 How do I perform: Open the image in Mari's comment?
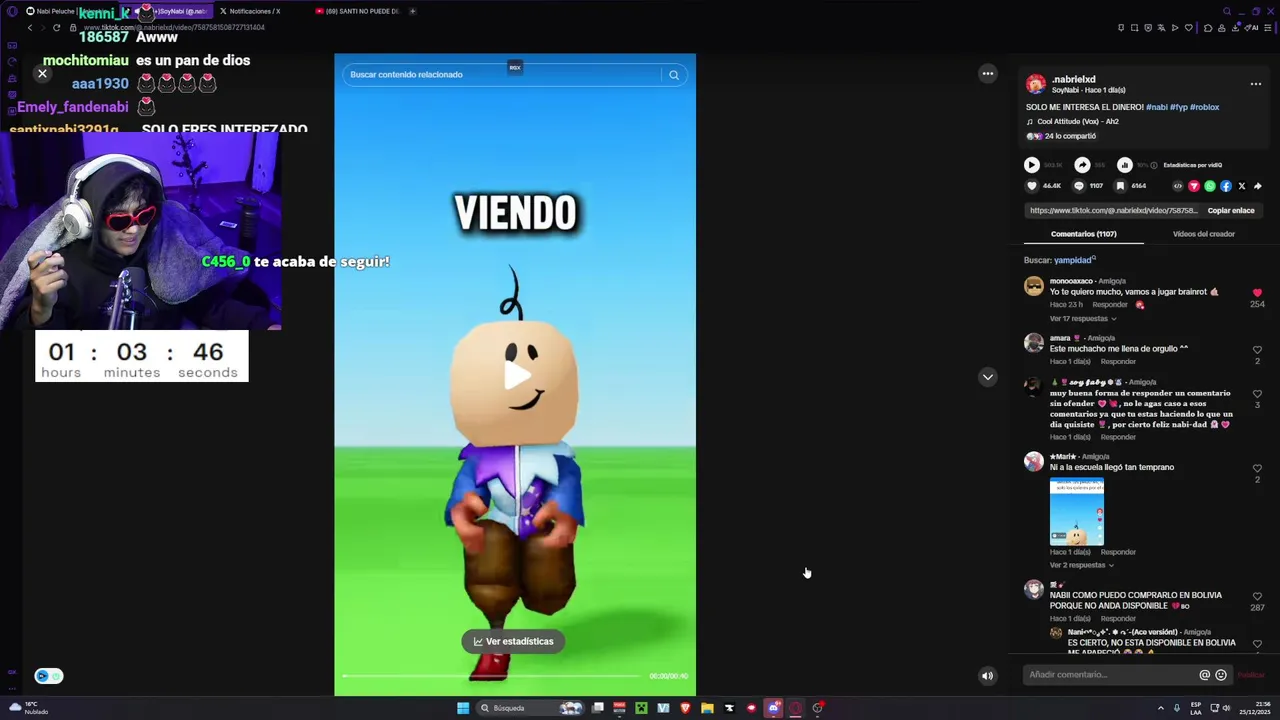click(x=1077, y=512)
